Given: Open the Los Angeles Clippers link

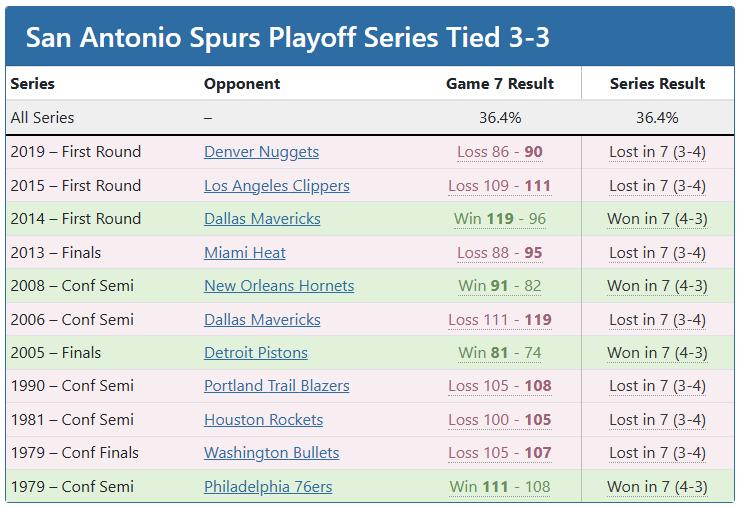Looking at the screenshot, I should pyautogui.click(x=277, y=186).
